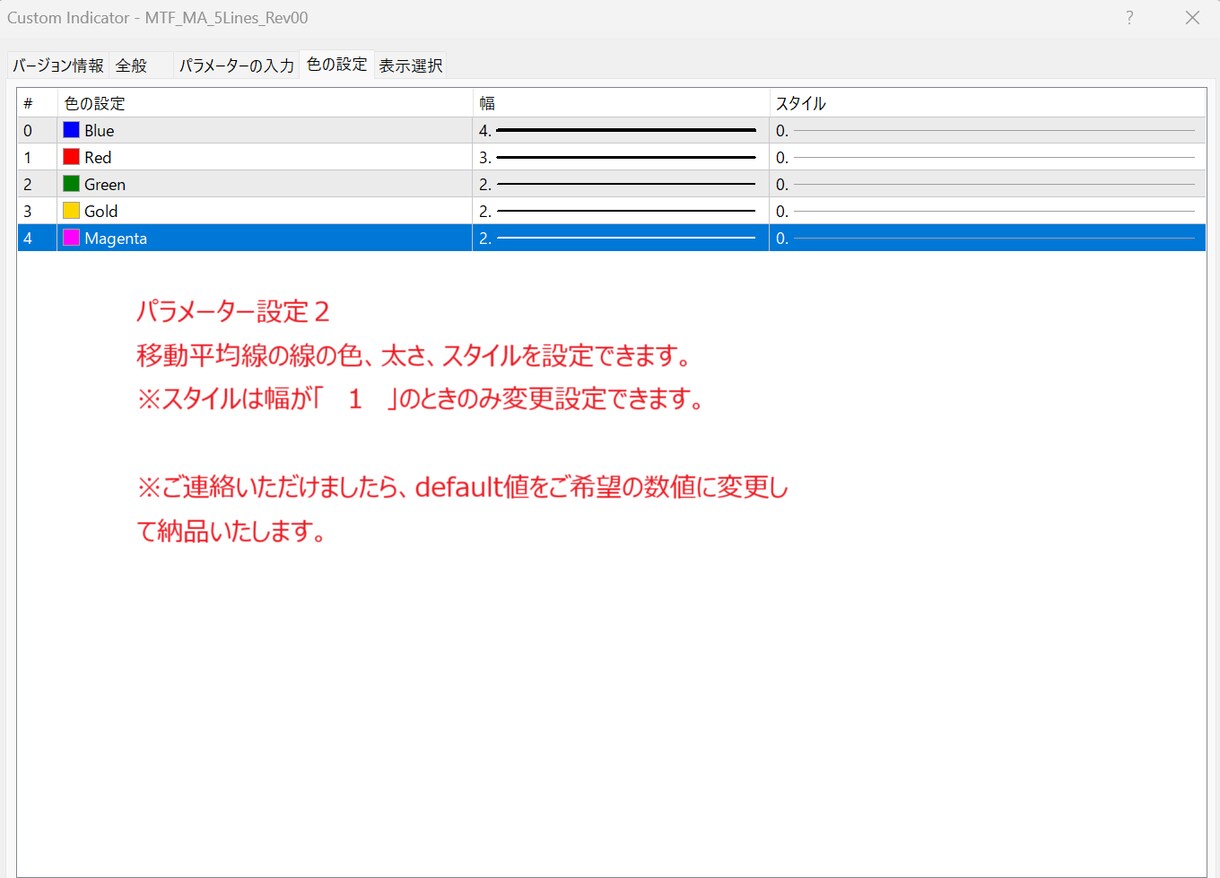Viewport: 1220px width, 878px height.
Task: Open the パラメーターの入力 tab
Action: pyautogui.click(x=236, y=66)
